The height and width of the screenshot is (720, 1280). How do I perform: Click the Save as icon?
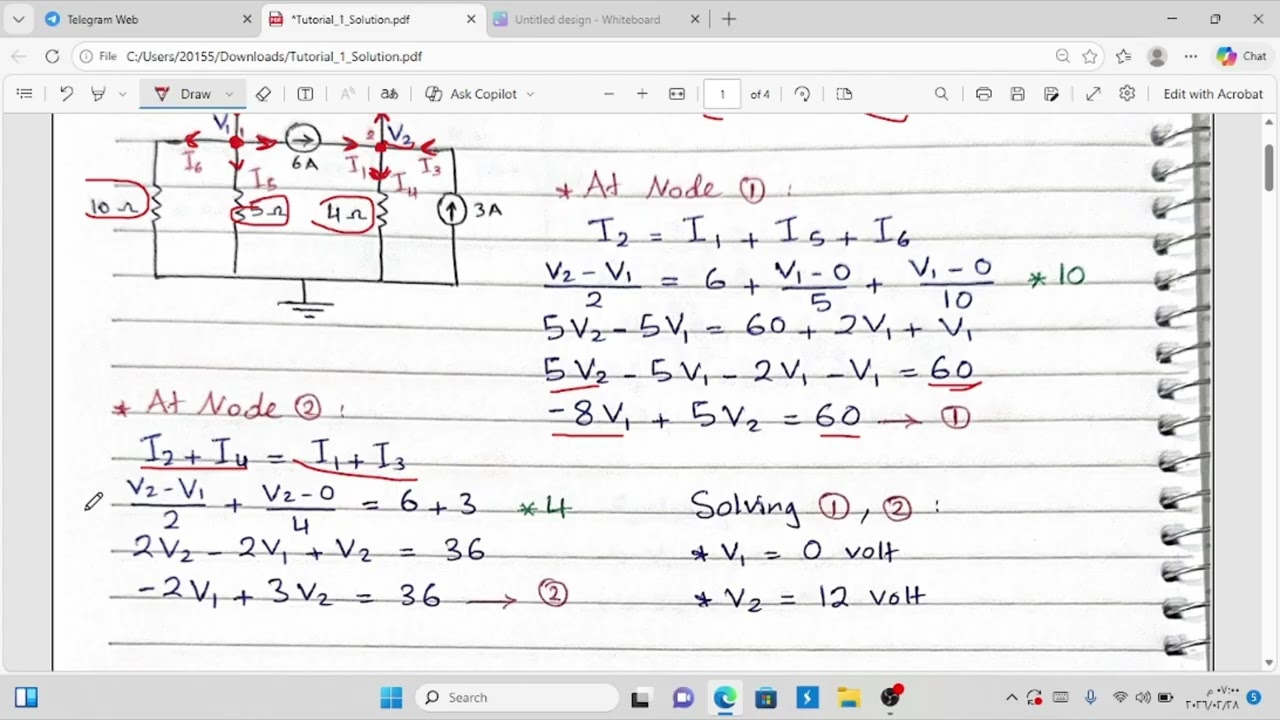(x=1051, y=94)
